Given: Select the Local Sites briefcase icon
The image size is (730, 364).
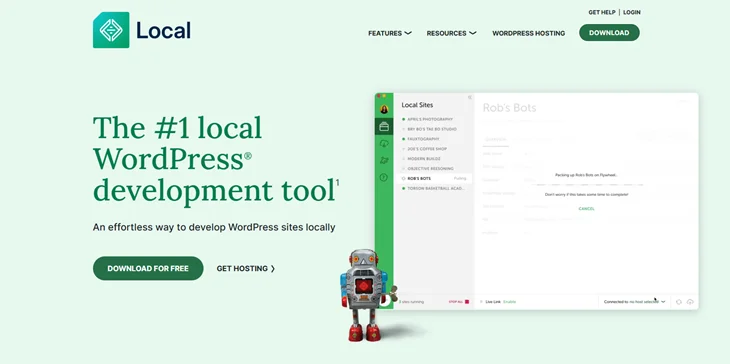Looking at the screenshot, I should click(x=384, y=126).
